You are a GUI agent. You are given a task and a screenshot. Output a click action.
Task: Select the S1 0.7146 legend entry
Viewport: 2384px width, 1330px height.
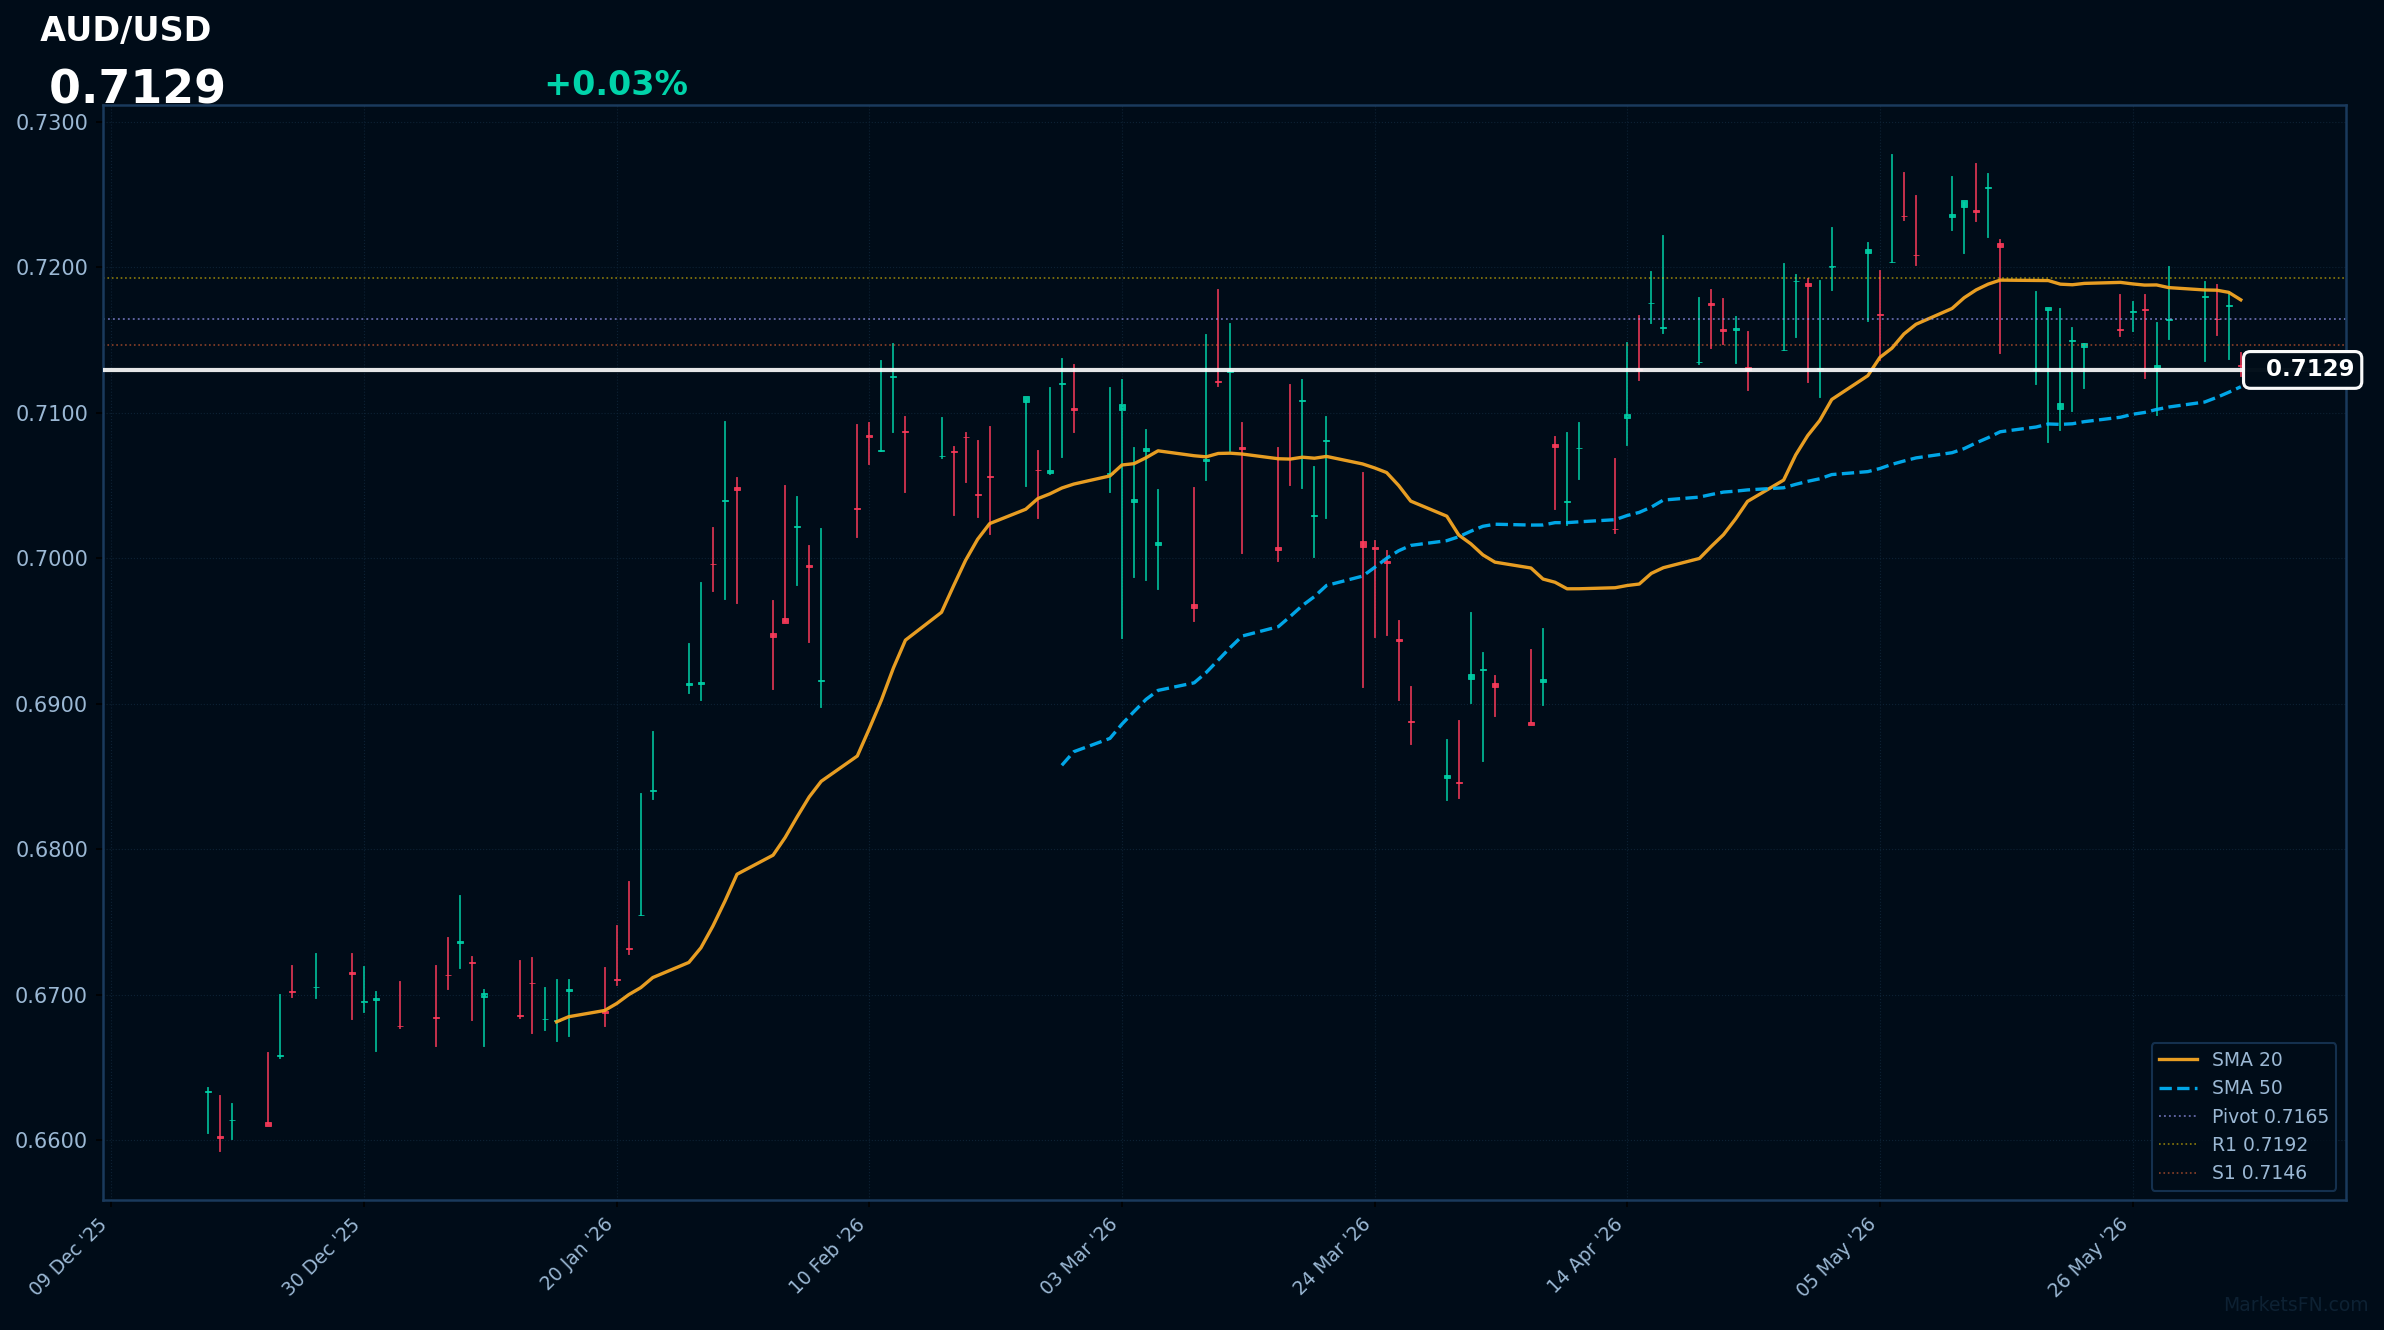[x=2232, y=1172]
